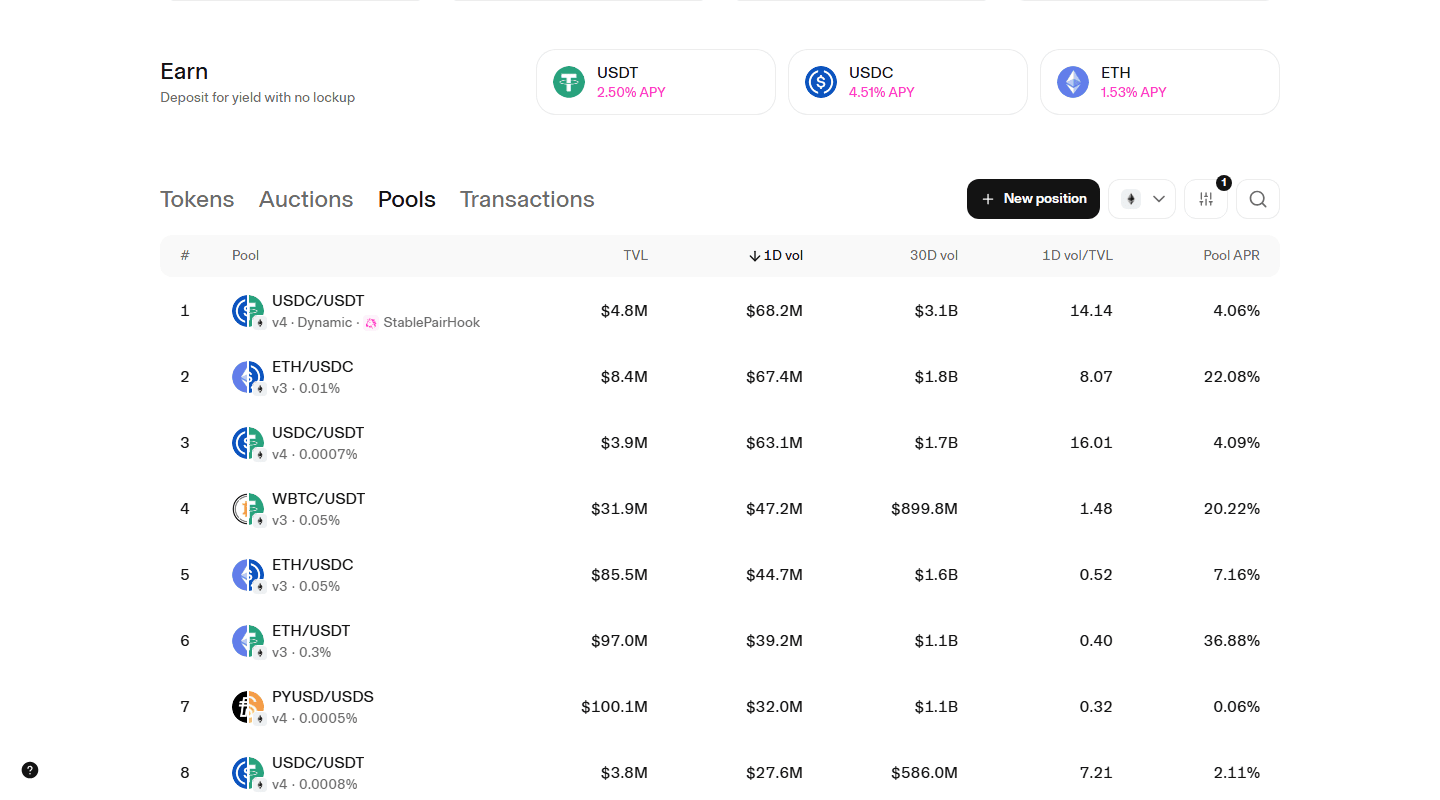
Task: Click the $68.2M 1D volume value
Action: click(x=774, y=311)
